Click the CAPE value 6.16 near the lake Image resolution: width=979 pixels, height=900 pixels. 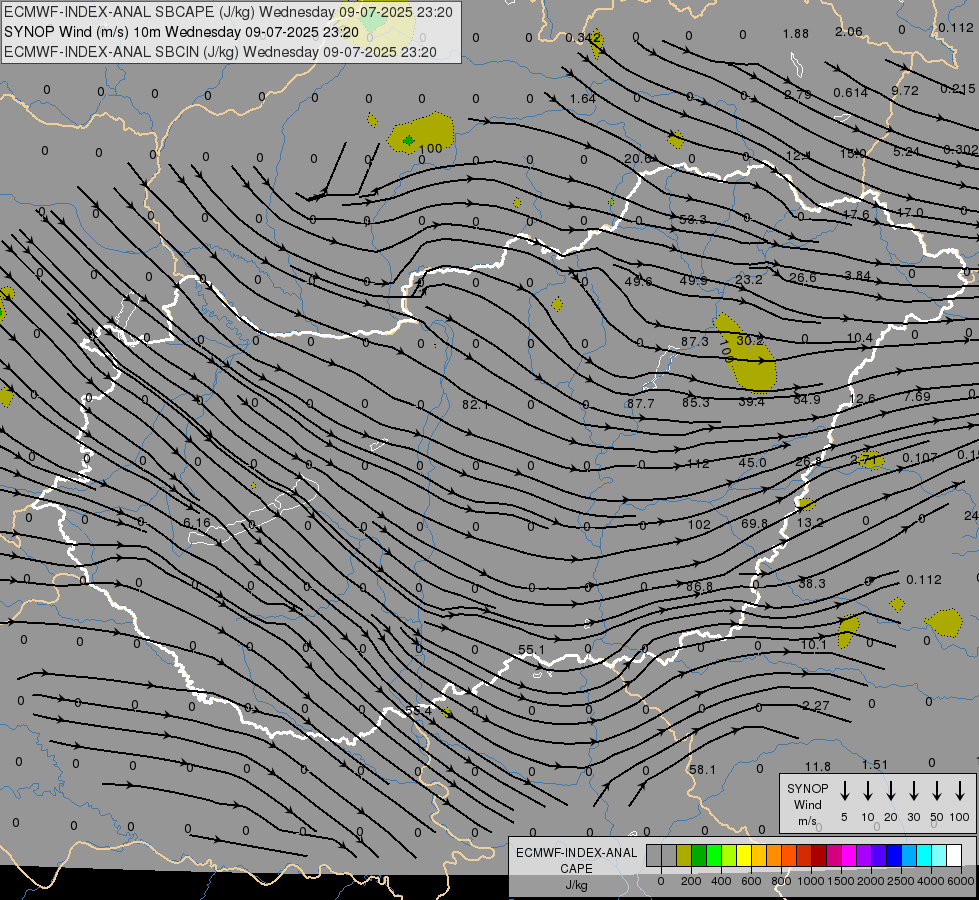pos(197,523)
